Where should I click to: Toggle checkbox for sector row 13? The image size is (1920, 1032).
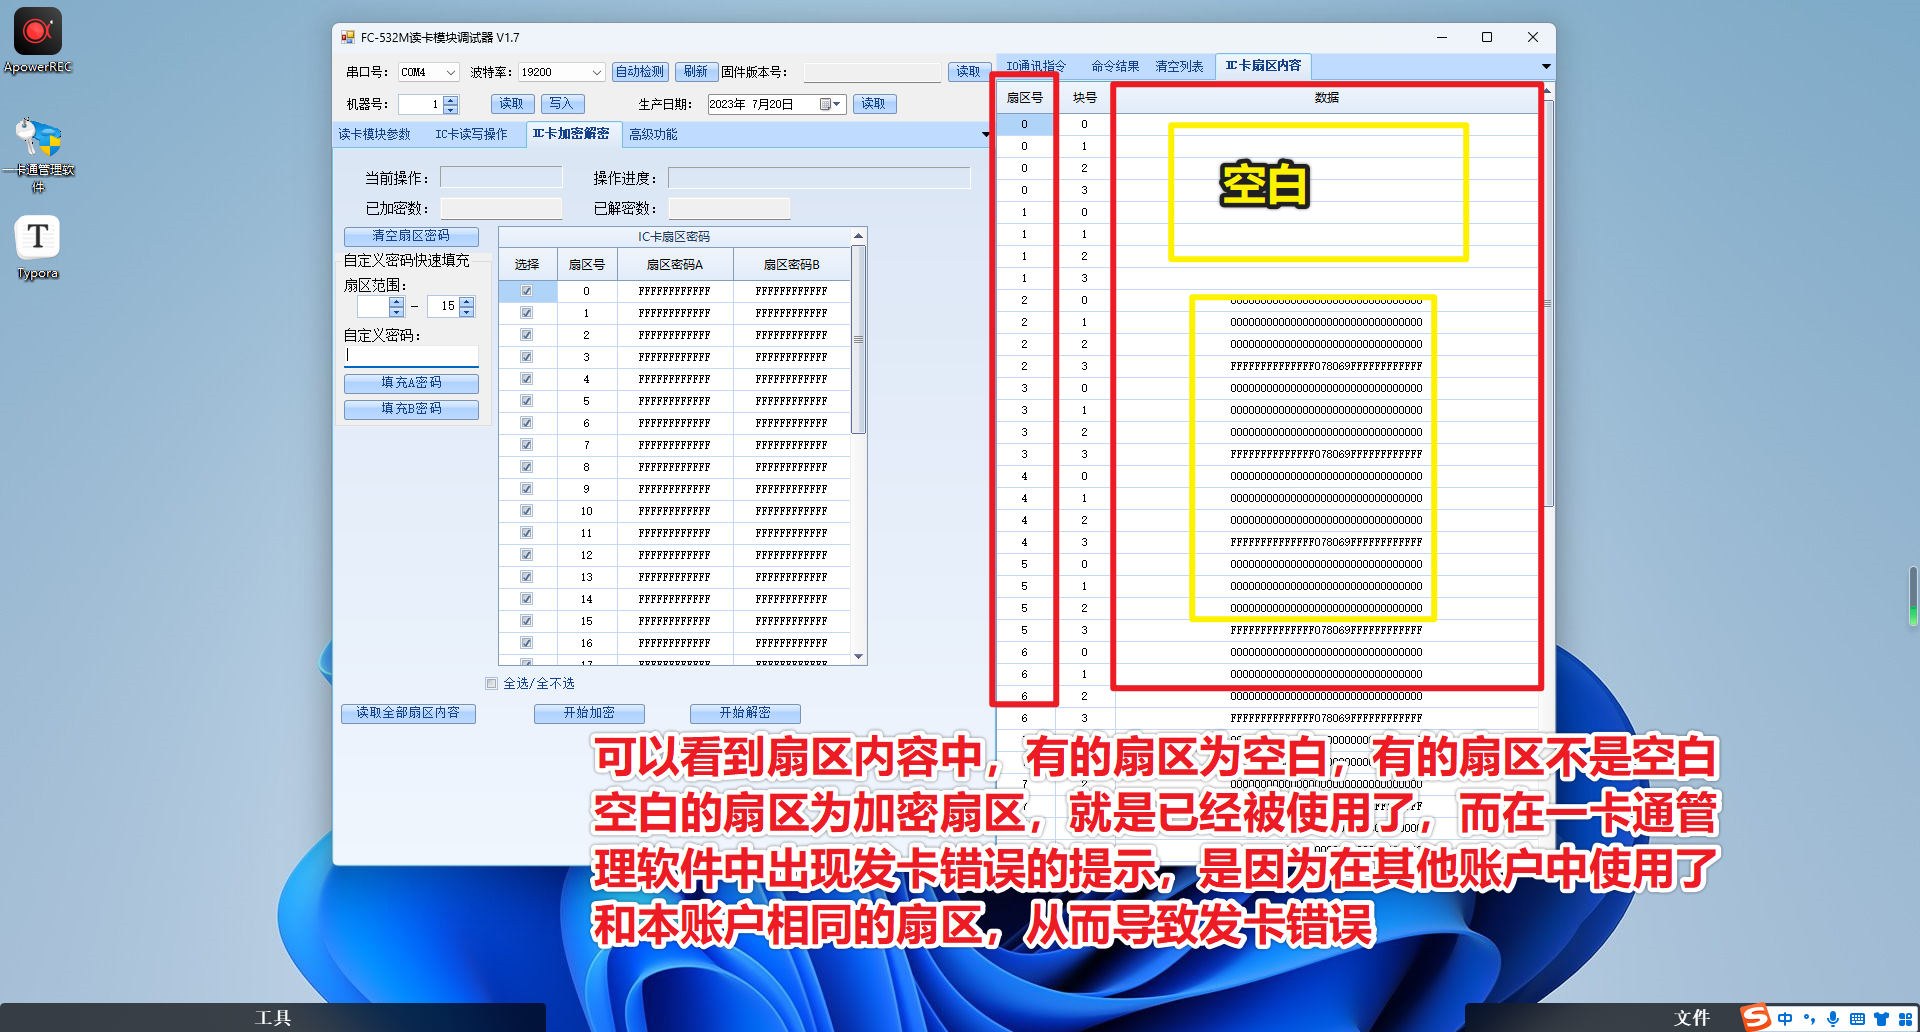526,577
